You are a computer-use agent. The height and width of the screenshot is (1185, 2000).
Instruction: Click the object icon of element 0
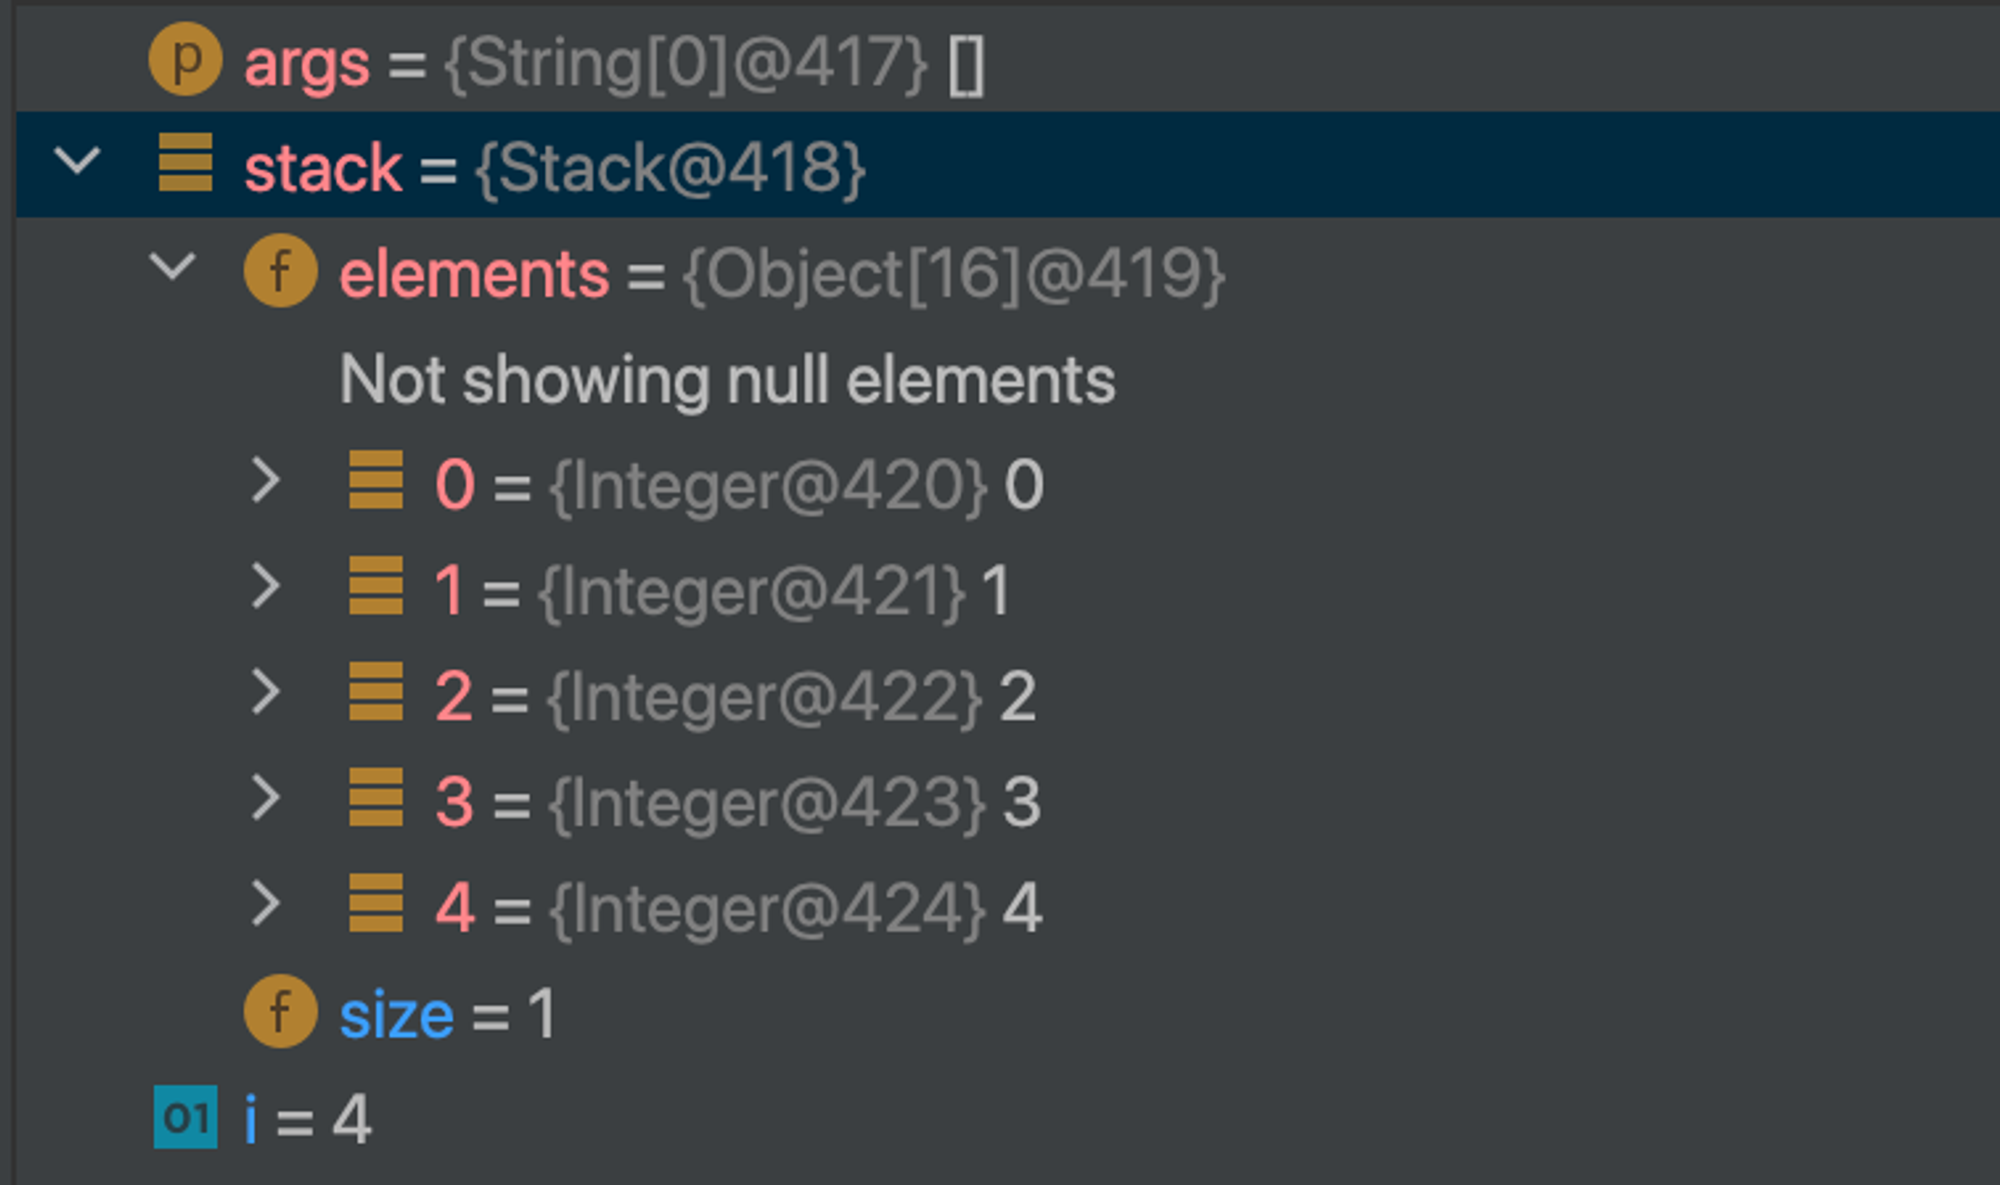coord(376,481)
